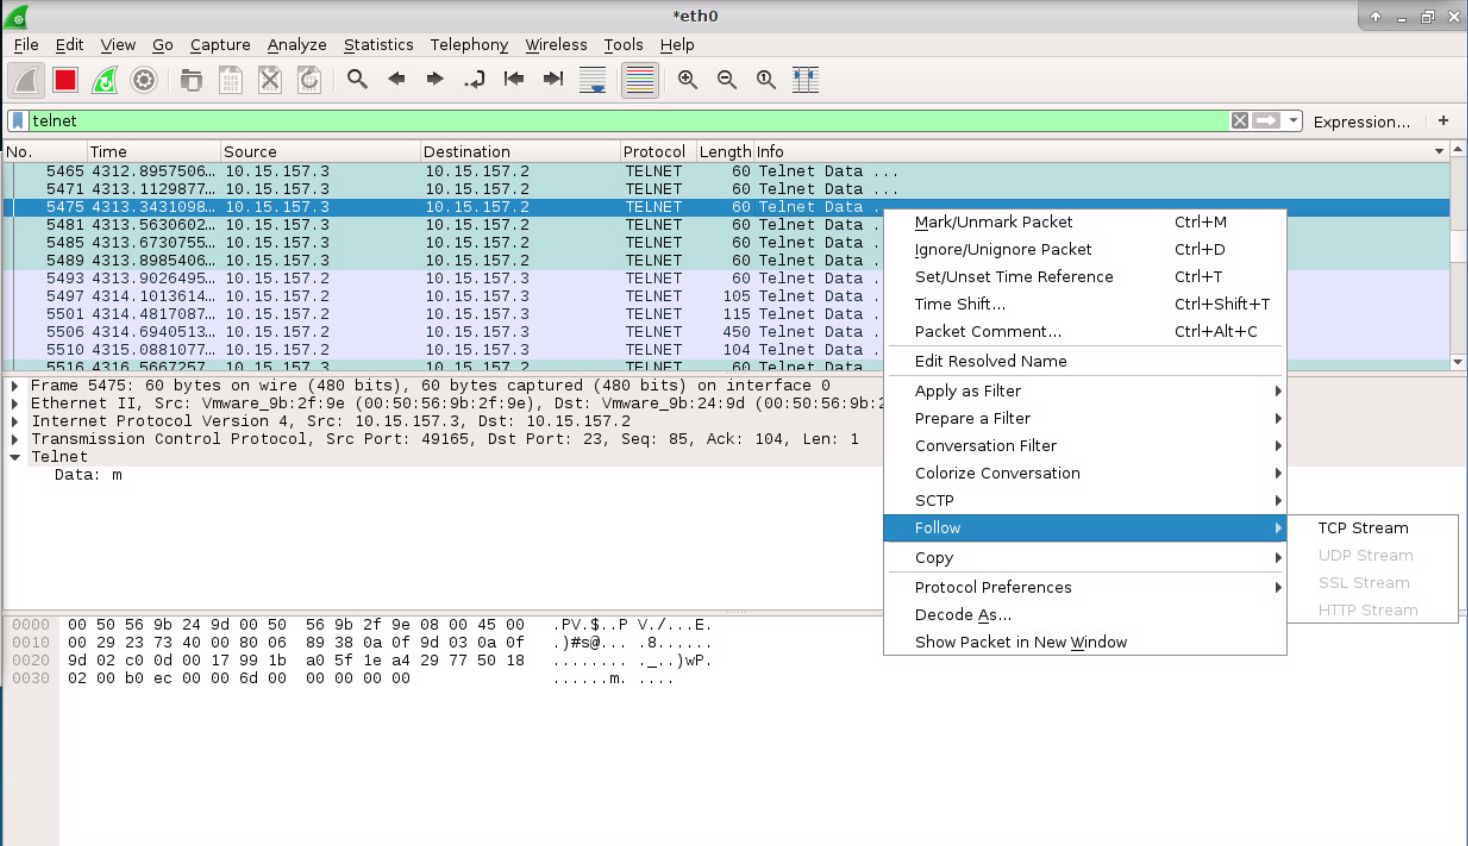This screenshot has width=1468, height=846.
Task: Apply the display filter arrow button
Action: [1267, 121]
